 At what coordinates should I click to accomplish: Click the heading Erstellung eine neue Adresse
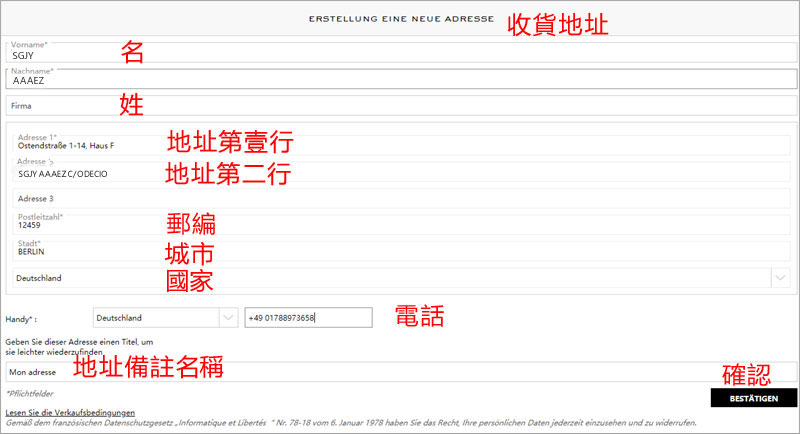tap(401, 19)
